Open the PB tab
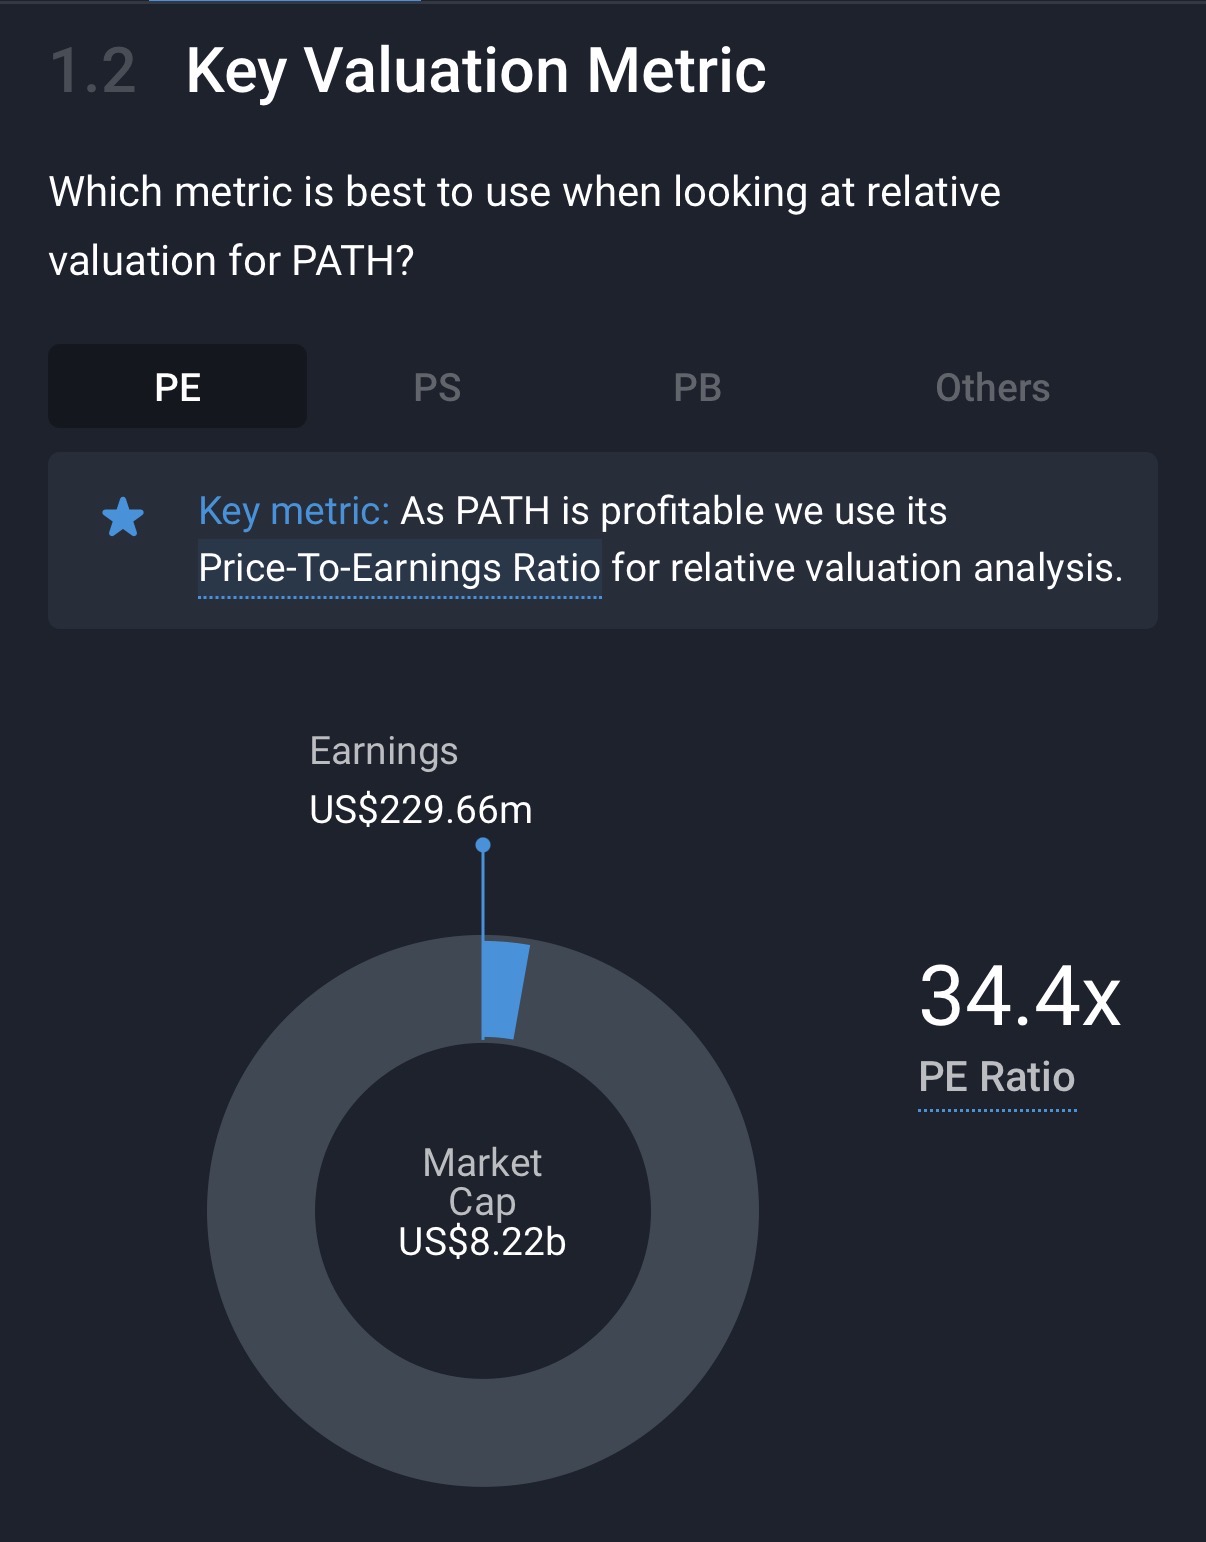This screenshot has height=1542, width=1206. tap(697, 387)
